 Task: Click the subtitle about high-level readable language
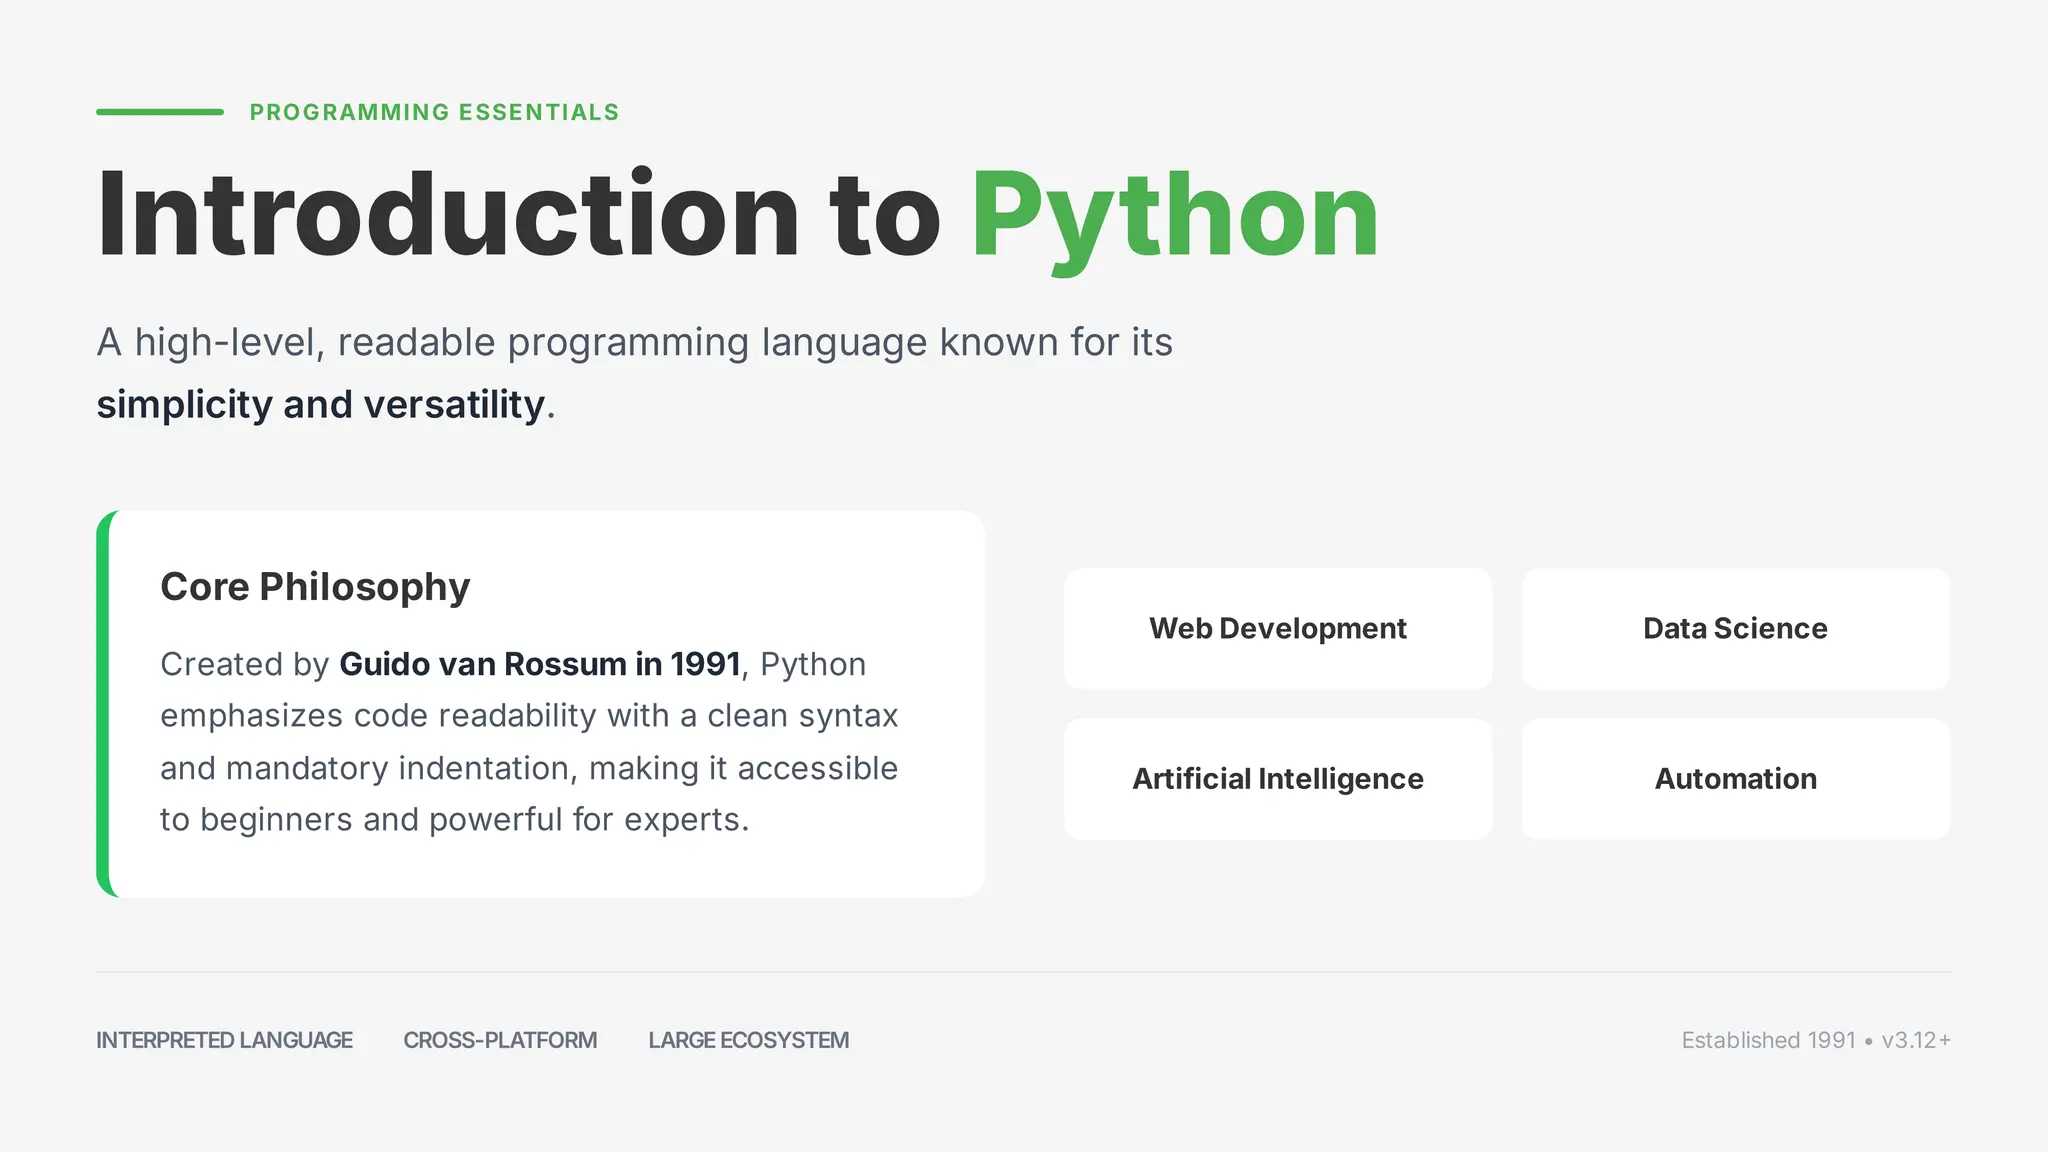pyautogui.click(x=634, y=343)
